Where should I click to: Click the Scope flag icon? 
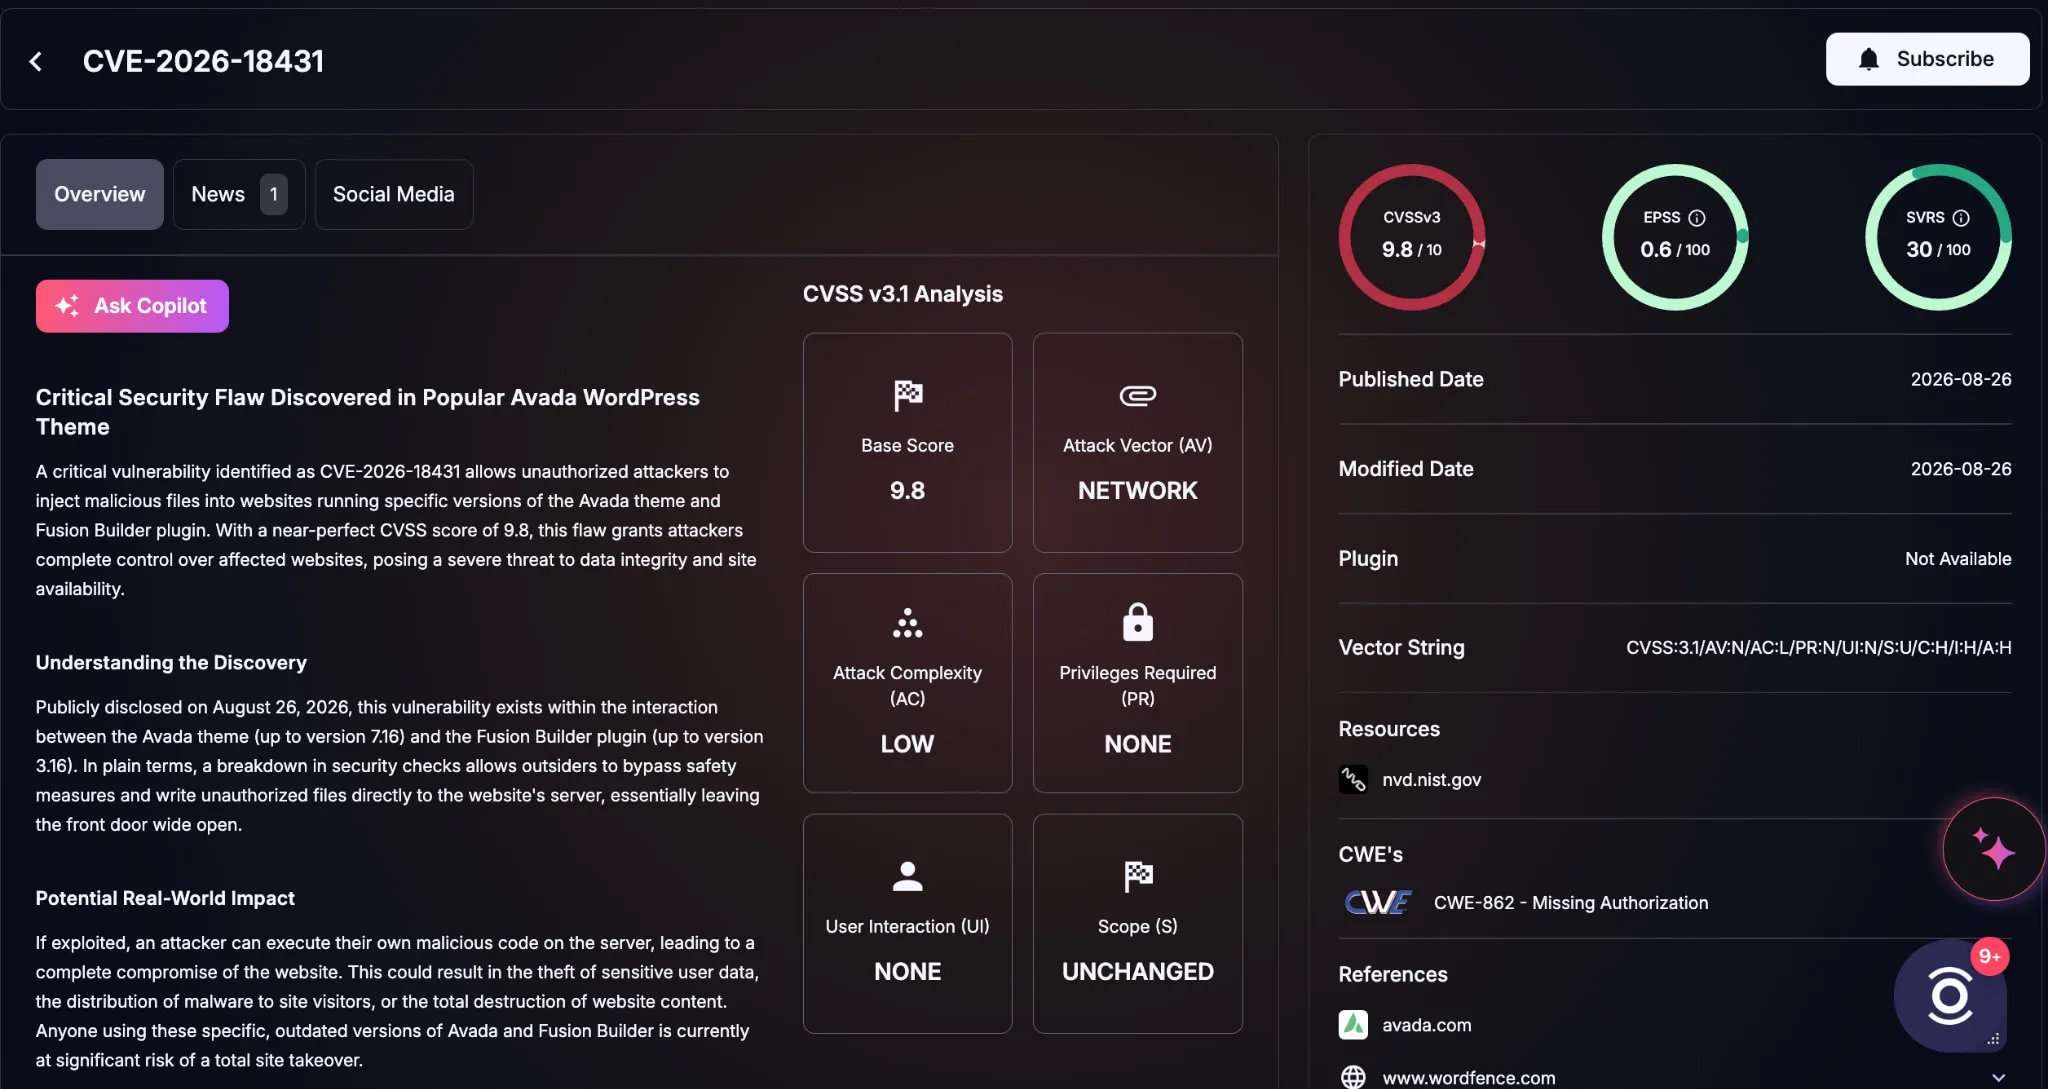[1137, 876]
